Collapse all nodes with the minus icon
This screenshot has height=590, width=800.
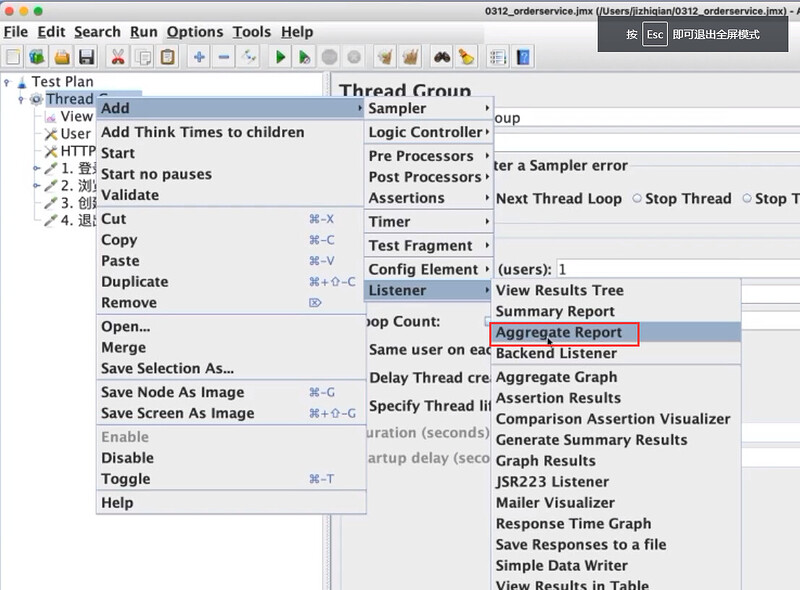point(223,57)
